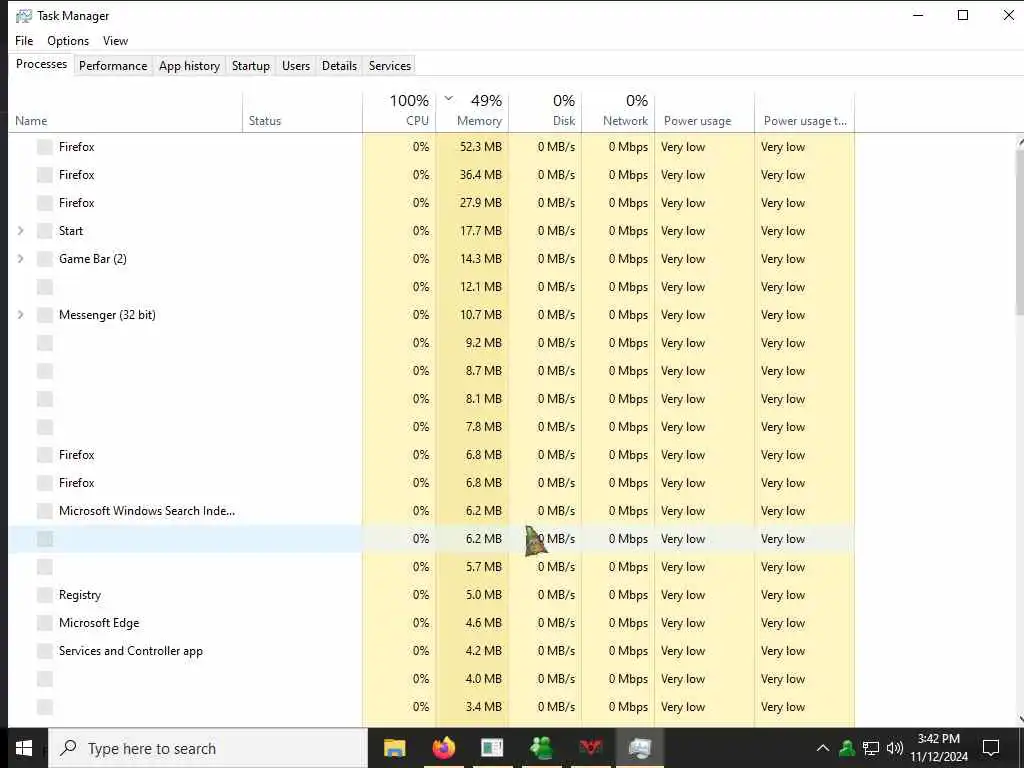Sort by the Power usage column header
This screenshot has width=1024, height=768.
tap(705, 112)
